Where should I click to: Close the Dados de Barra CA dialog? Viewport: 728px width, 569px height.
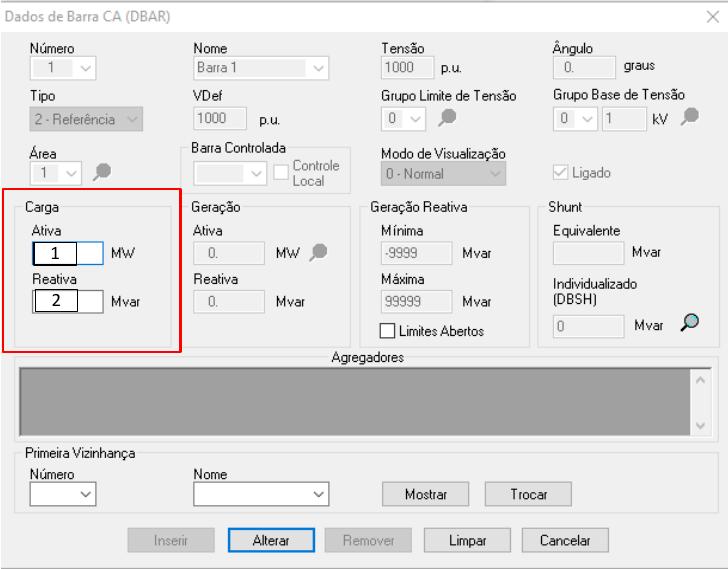tap(712, 16)
